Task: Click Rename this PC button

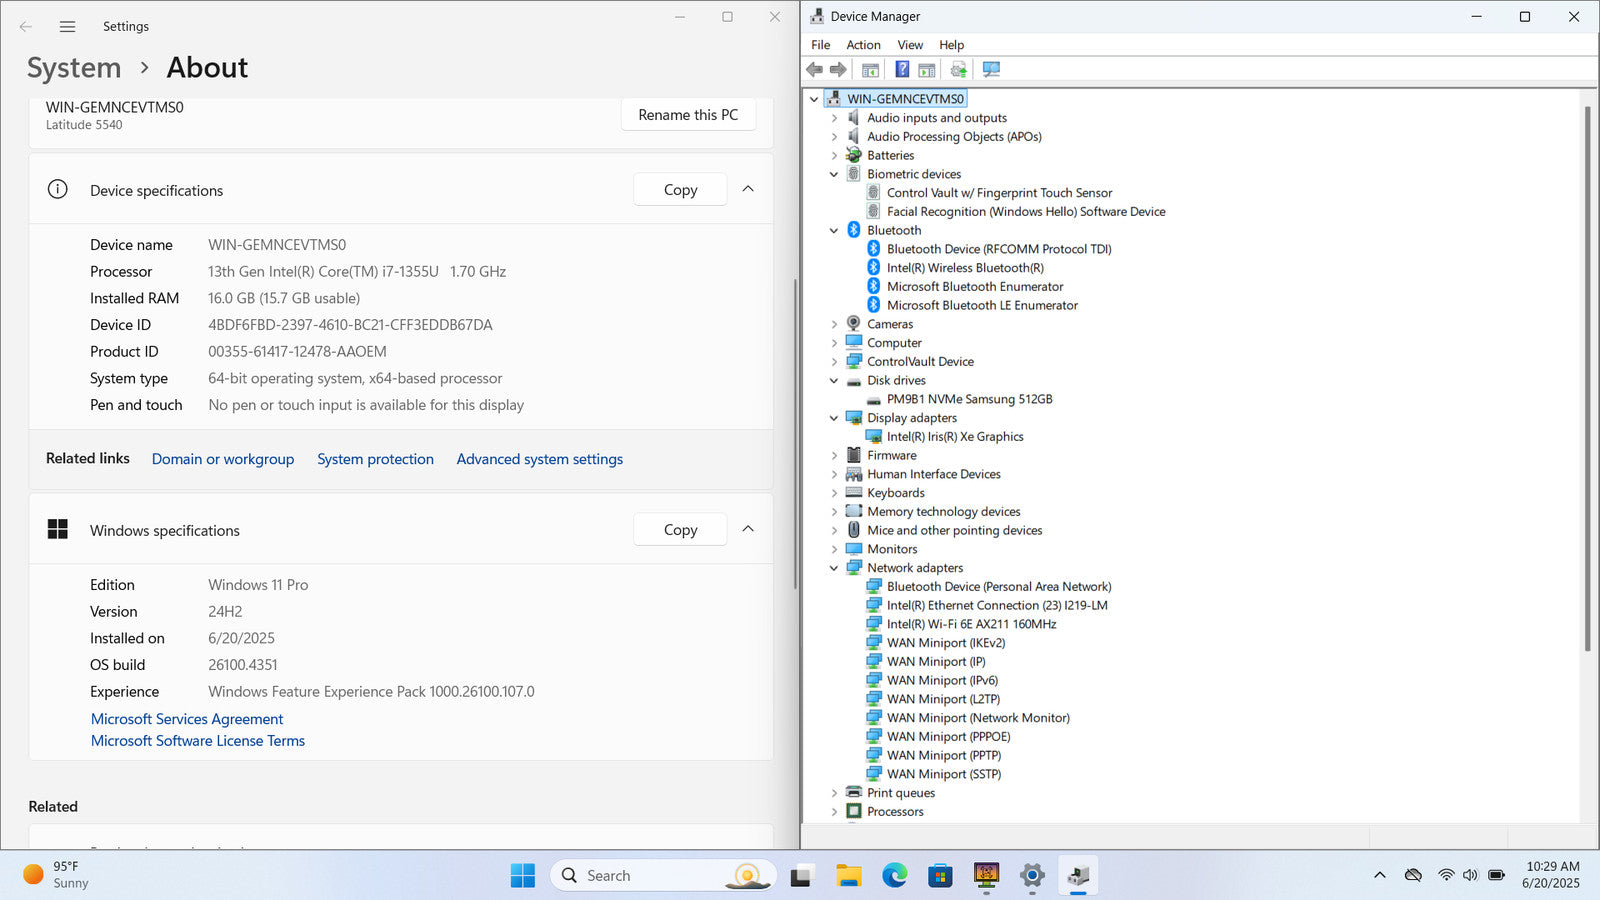Action: coord(688,115)
